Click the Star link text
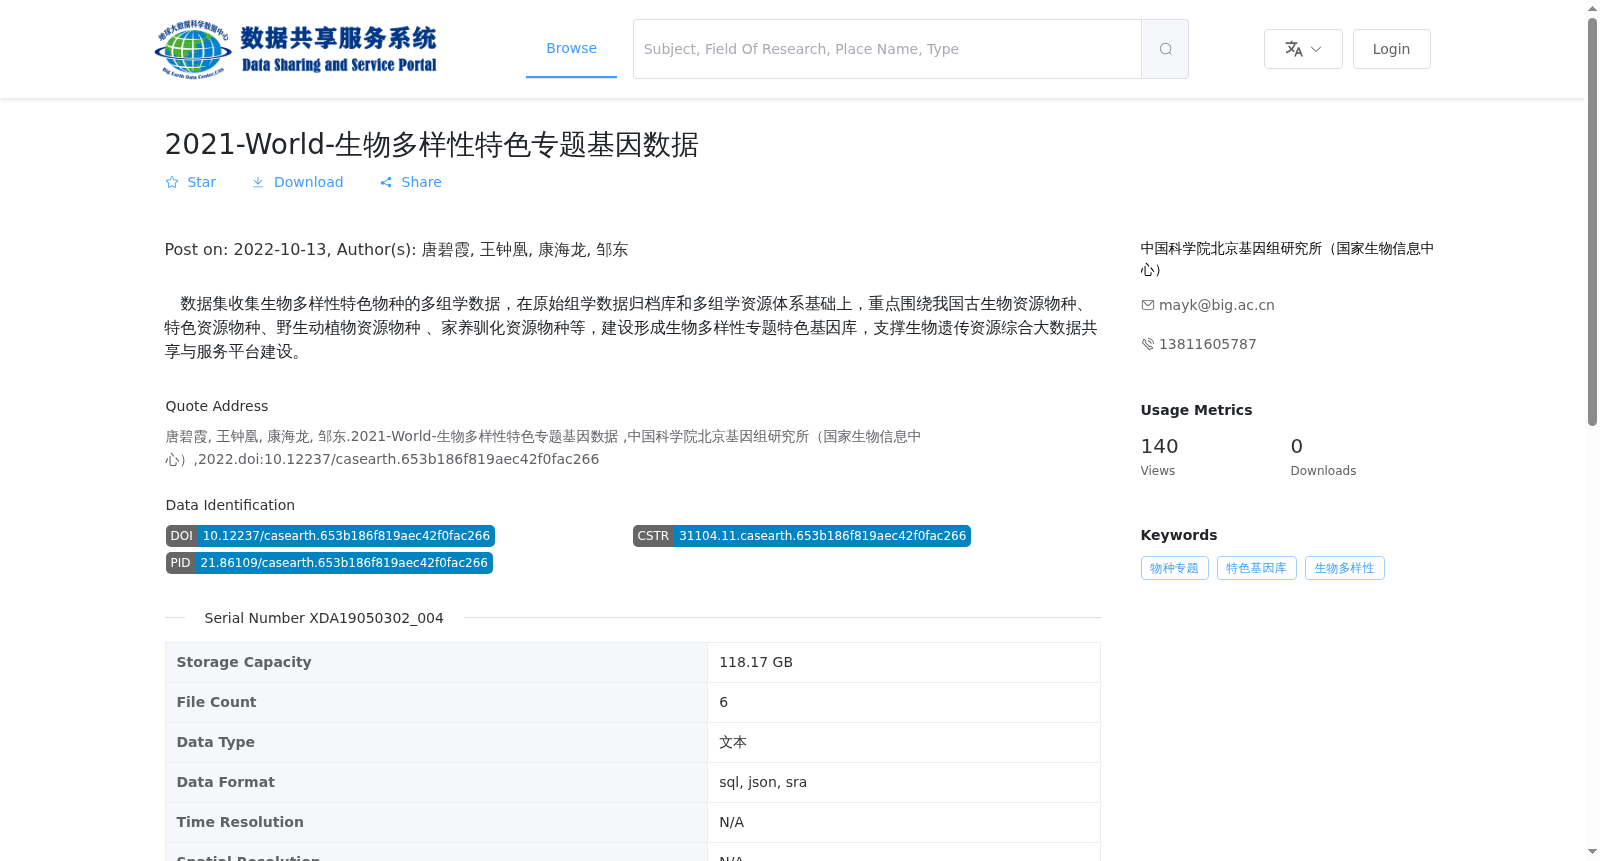1600x861 pixels. (201, 182)
